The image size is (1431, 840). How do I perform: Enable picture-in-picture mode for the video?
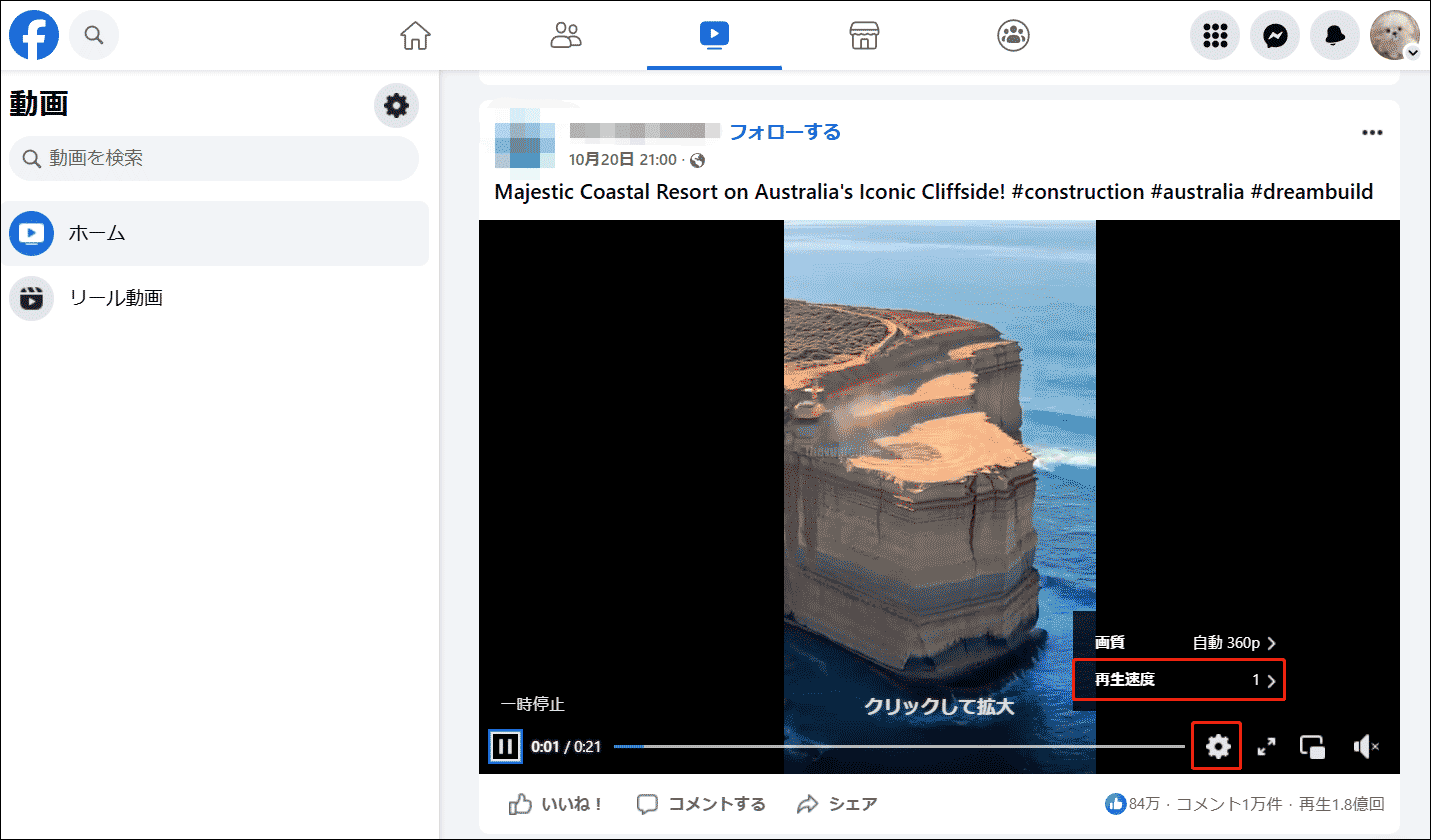tap(1312, 746)
